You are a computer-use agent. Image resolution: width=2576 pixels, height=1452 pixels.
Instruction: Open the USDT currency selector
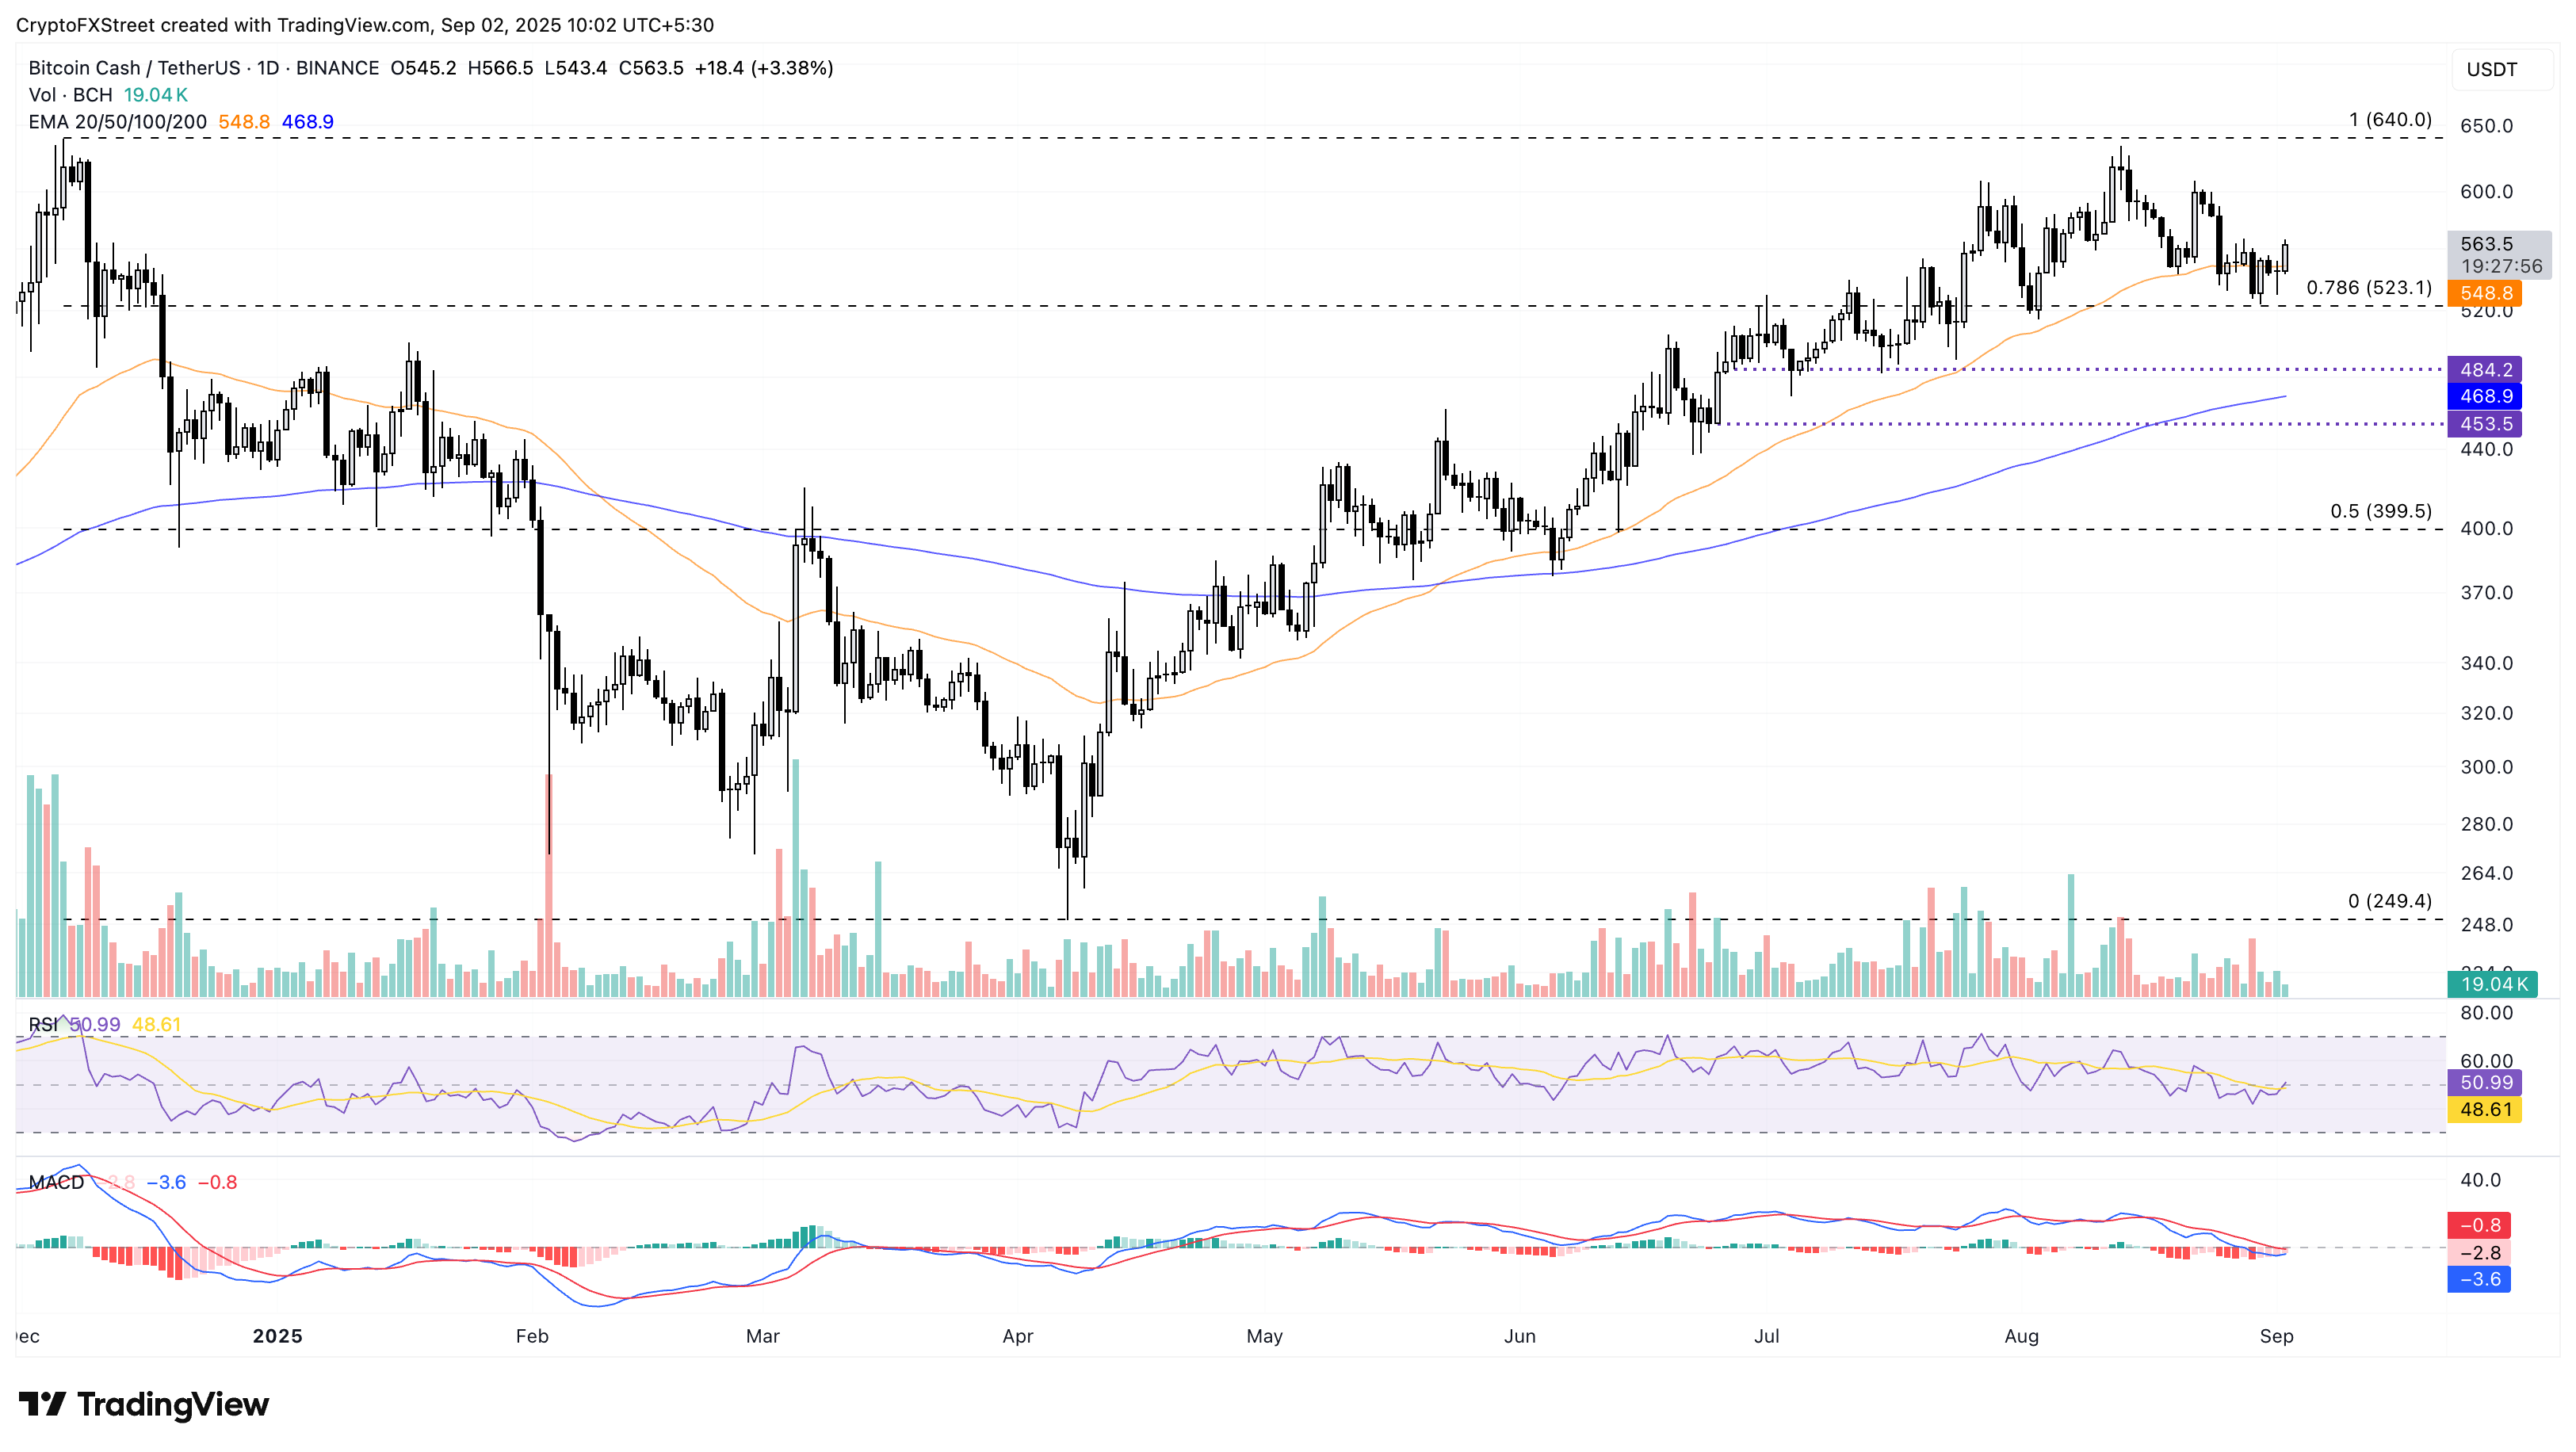pos(2491,69)
